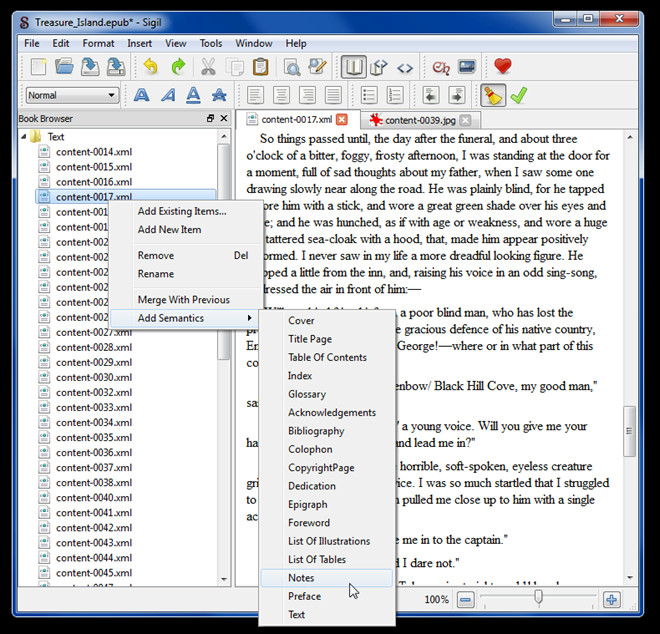Decrease indent with left arrow icon
The image size is (660, 634).
click(431, 95)
